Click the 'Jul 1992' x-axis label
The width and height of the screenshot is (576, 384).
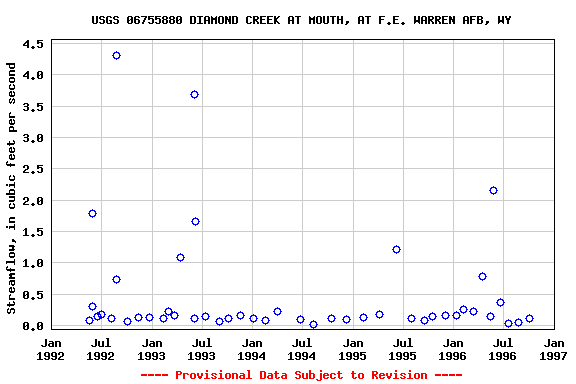coord(101,349)
